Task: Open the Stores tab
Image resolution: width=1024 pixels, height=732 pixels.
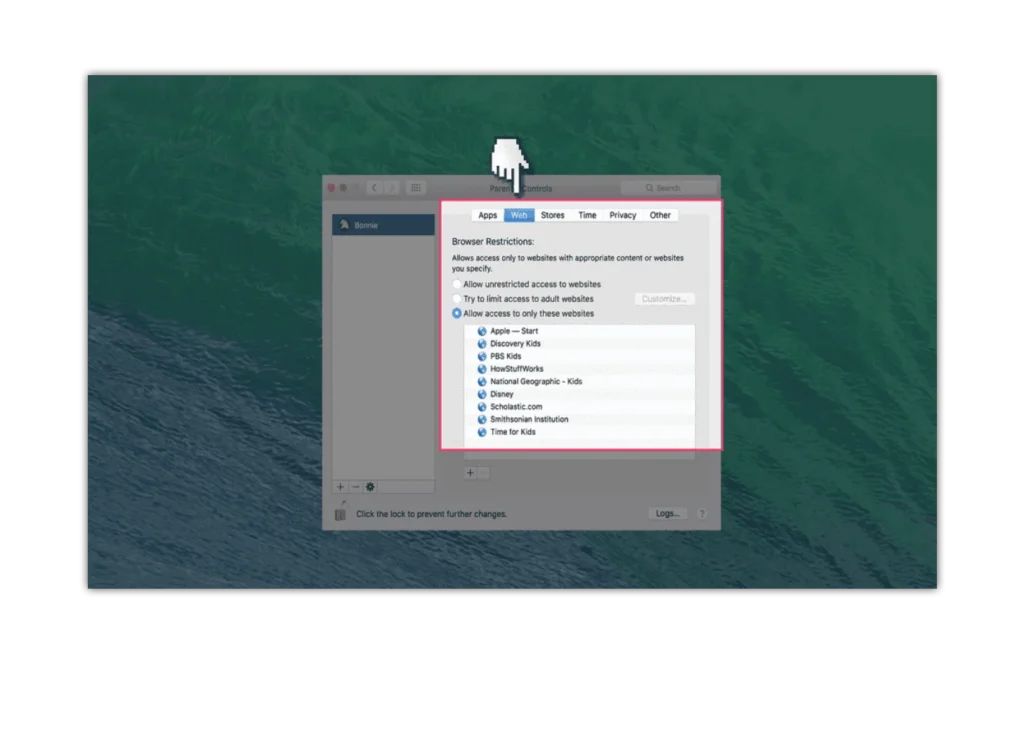Action: pyautogui.click(x=552, y=215)
